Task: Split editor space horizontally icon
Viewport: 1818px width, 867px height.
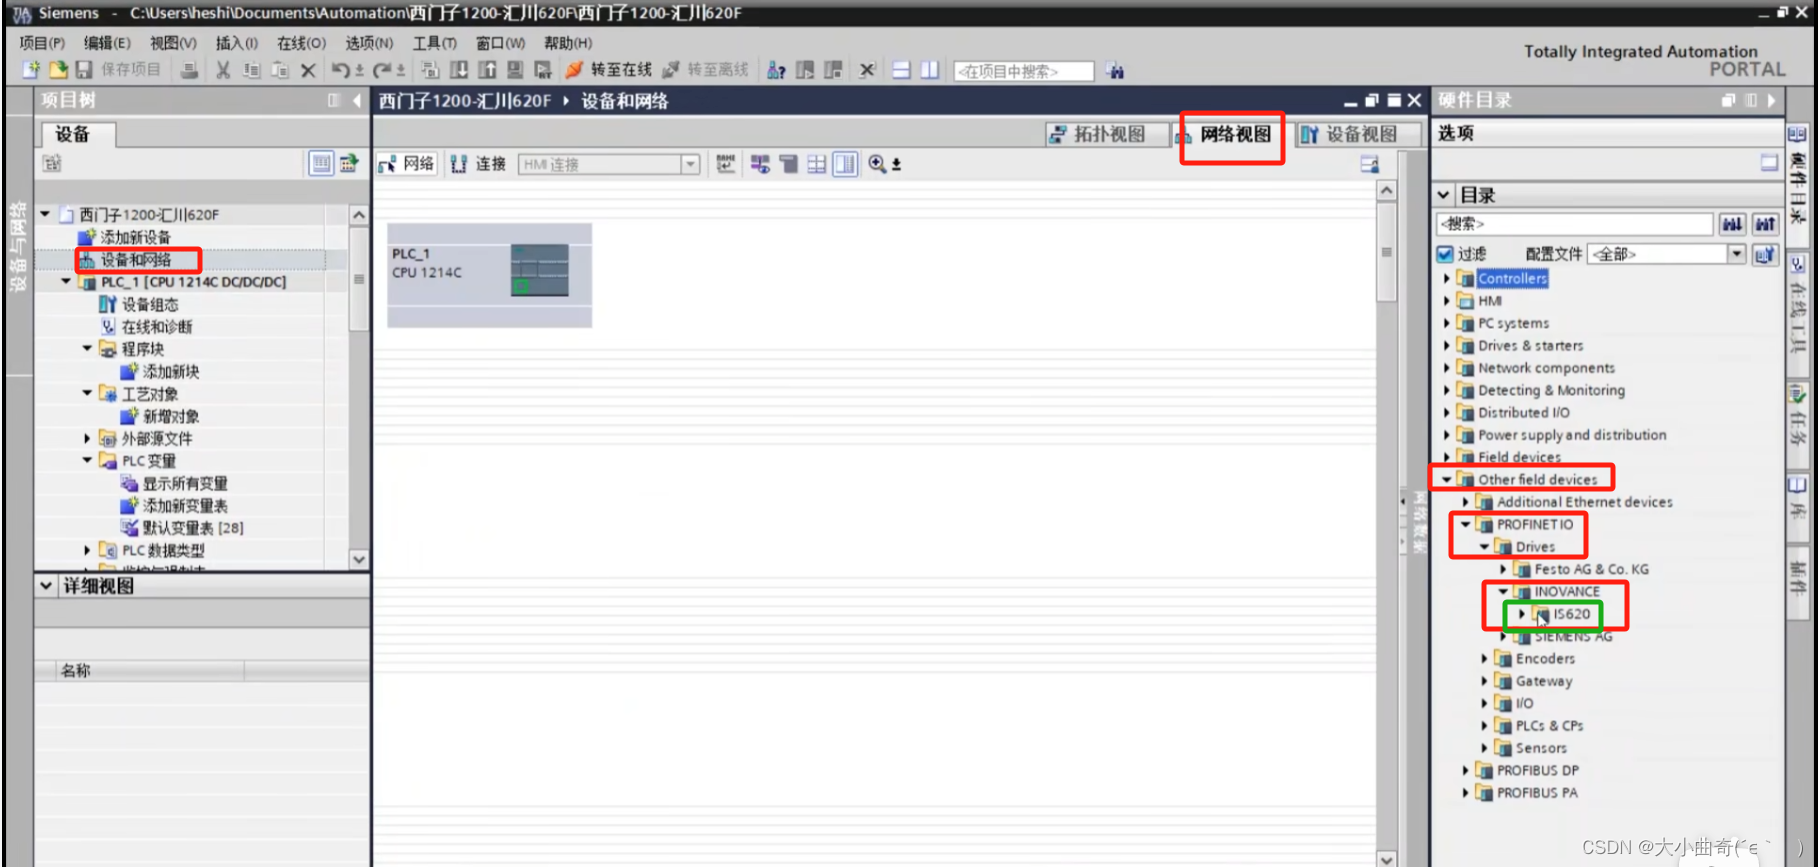Action: tap(901, 70)
